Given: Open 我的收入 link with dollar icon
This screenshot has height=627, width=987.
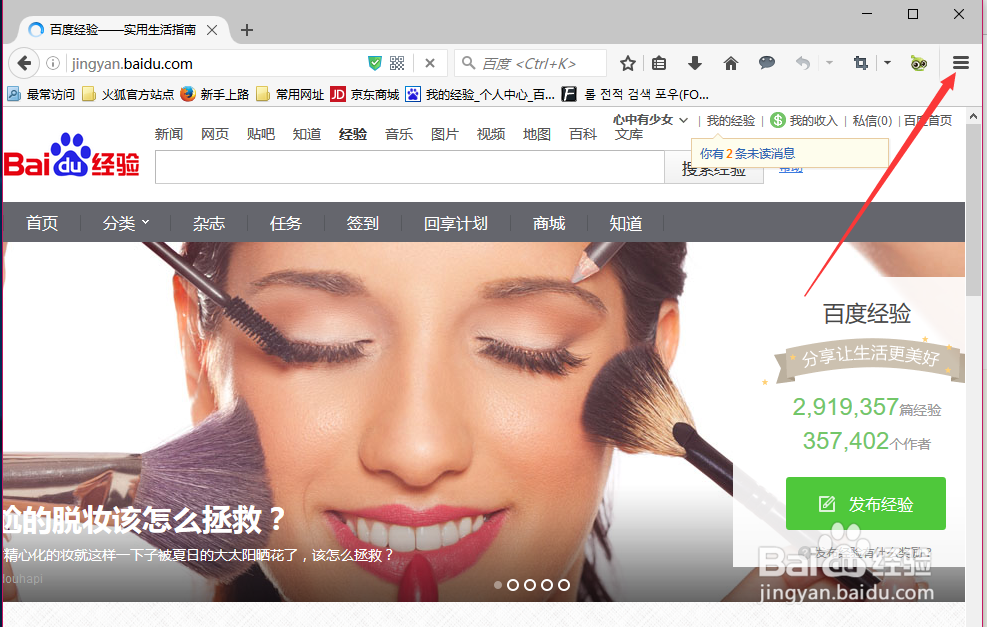Looking at the screenshot, I should point(804,120).
